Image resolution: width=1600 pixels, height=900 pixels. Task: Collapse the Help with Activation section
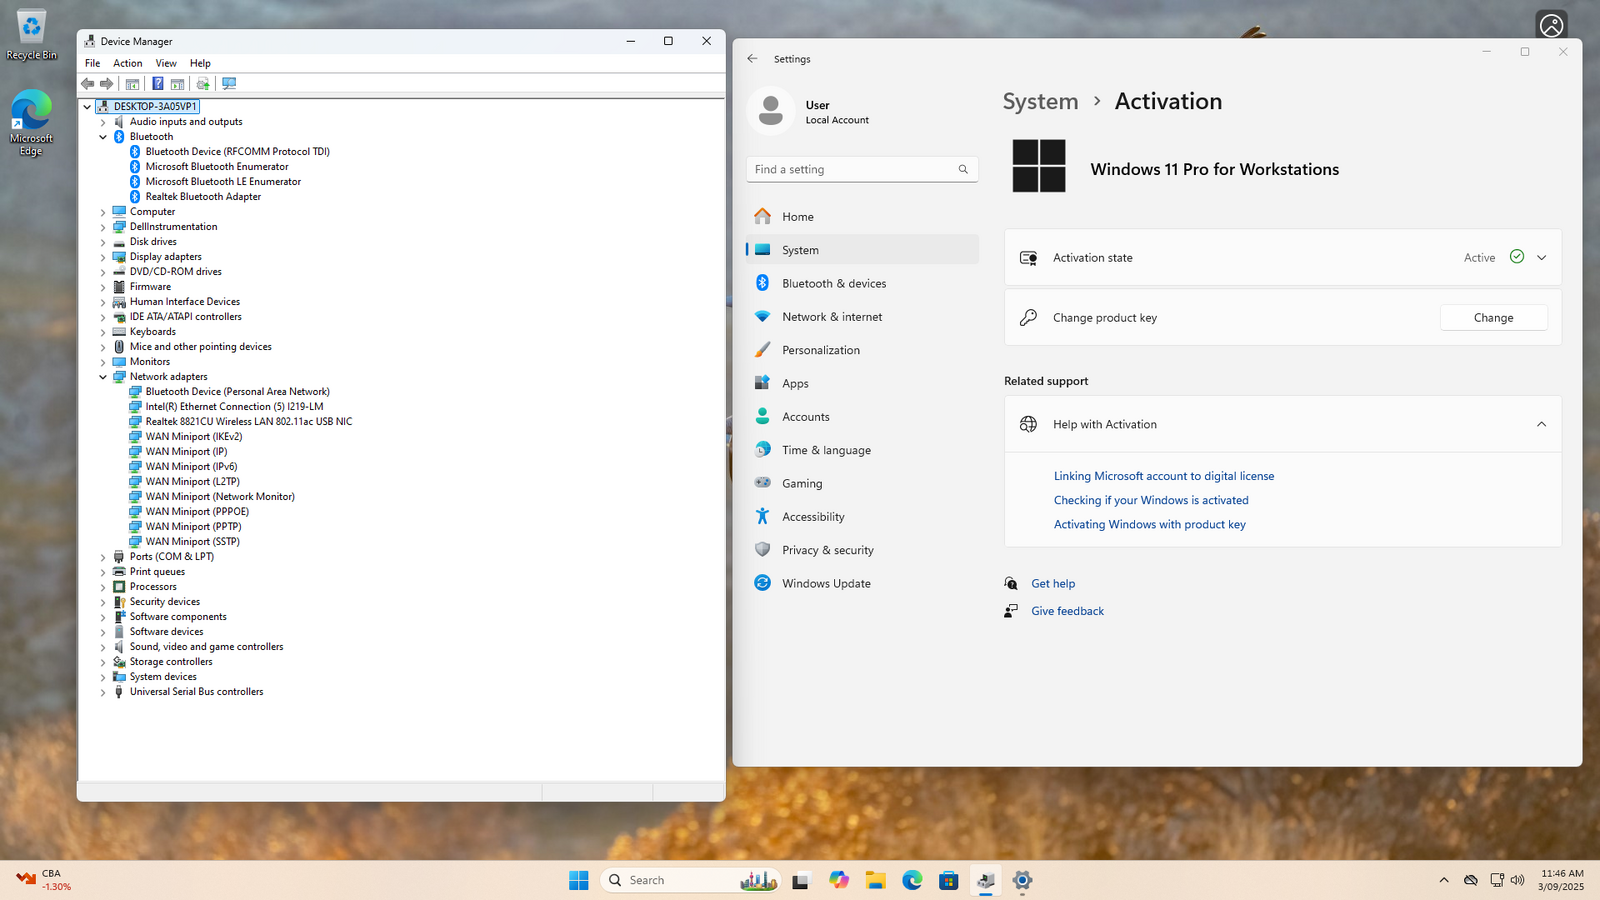[x=1541, y=425]
